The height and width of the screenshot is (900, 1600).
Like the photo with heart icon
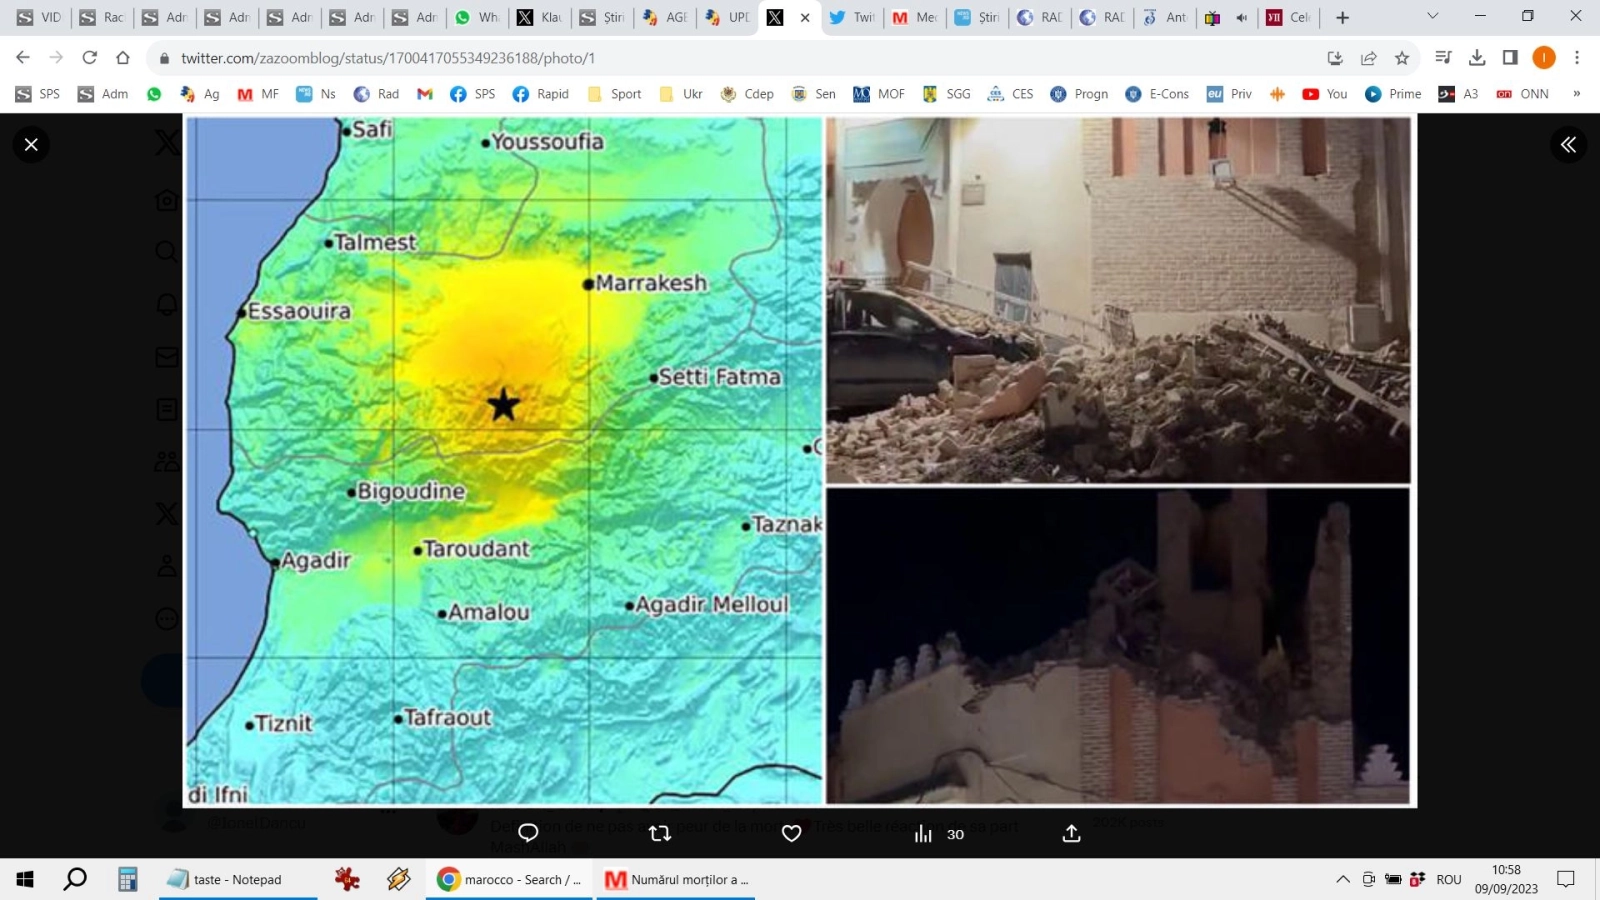pyautogui.click(x=791, y=833)
